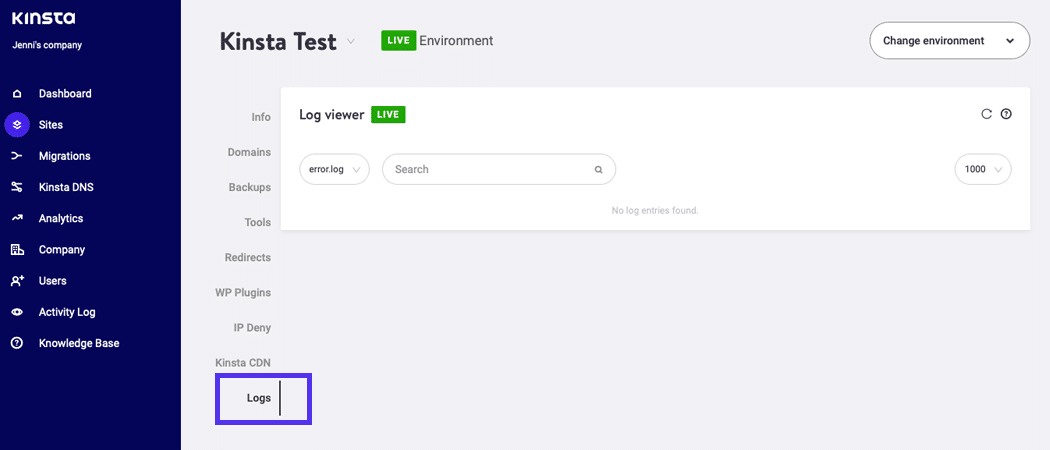Open the Redirects tab
The width and height of the screenshot is (1050, 450).
point(247,257)
